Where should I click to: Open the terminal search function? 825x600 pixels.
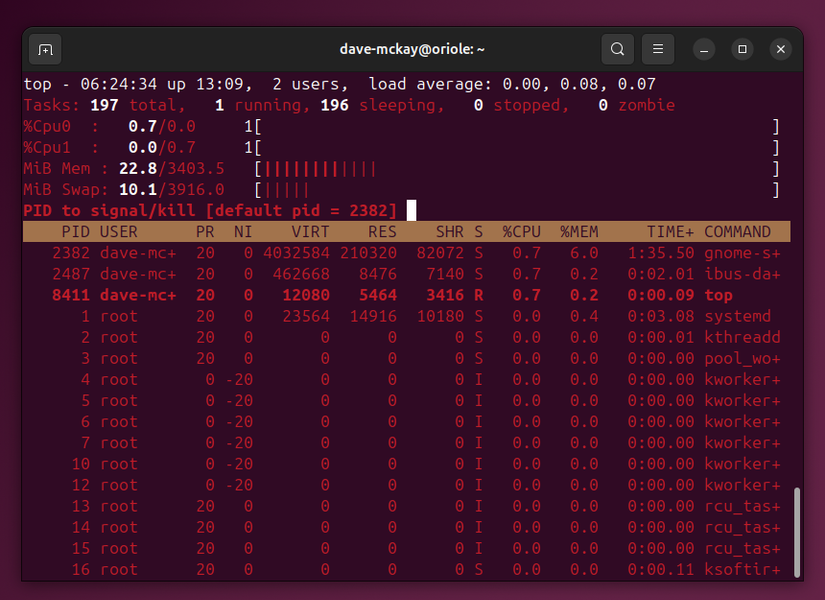point(617,48)
